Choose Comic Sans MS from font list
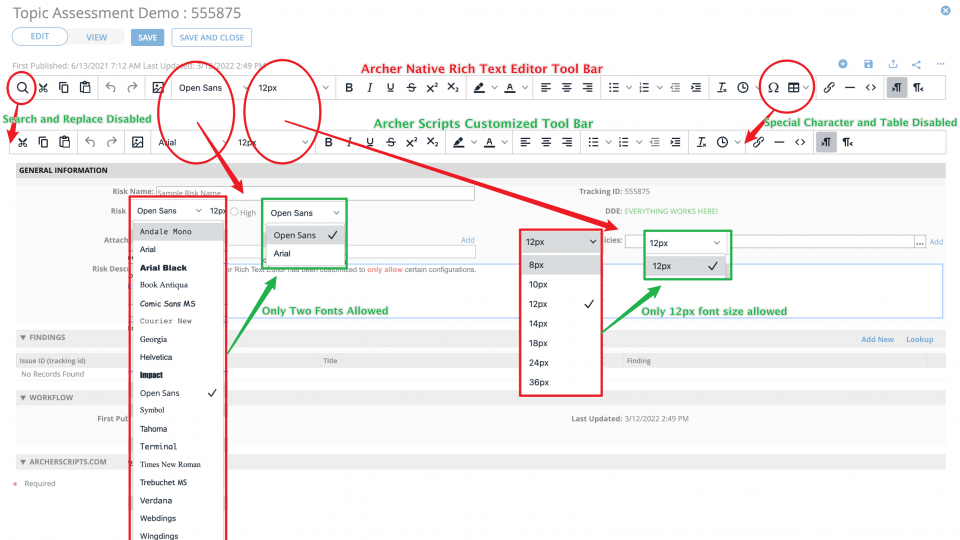 (x=178, y=304)
